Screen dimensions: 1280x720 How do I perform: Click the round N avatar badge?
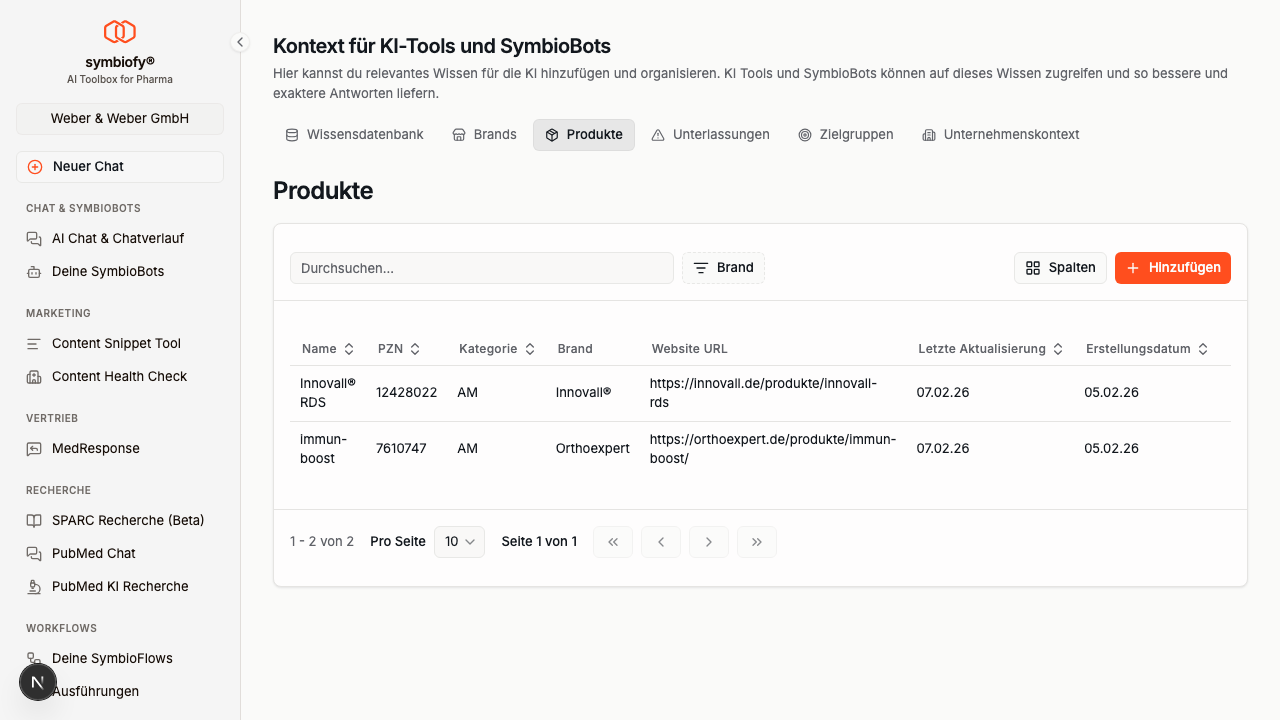[x=38, y=682]
